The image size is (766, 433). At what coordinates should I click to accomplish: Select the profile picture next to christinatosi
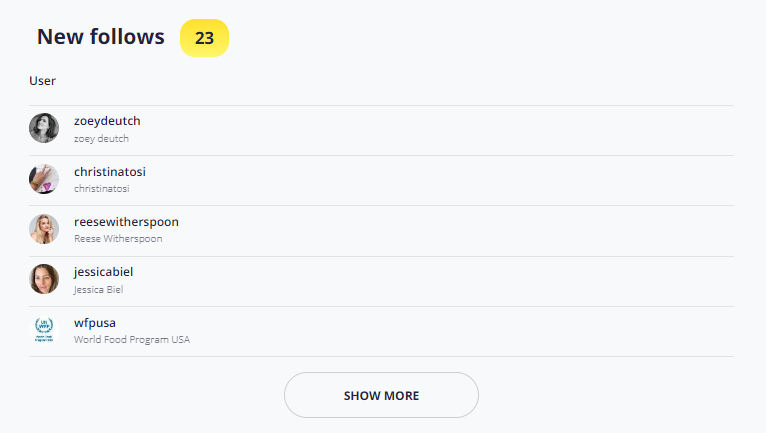(44, 179)
